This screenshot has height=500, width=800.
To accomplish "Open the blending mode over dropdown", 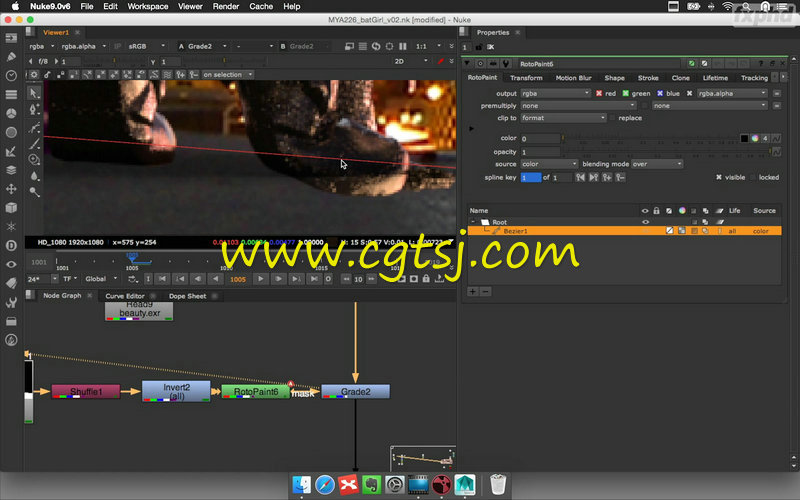I will 657,164.
